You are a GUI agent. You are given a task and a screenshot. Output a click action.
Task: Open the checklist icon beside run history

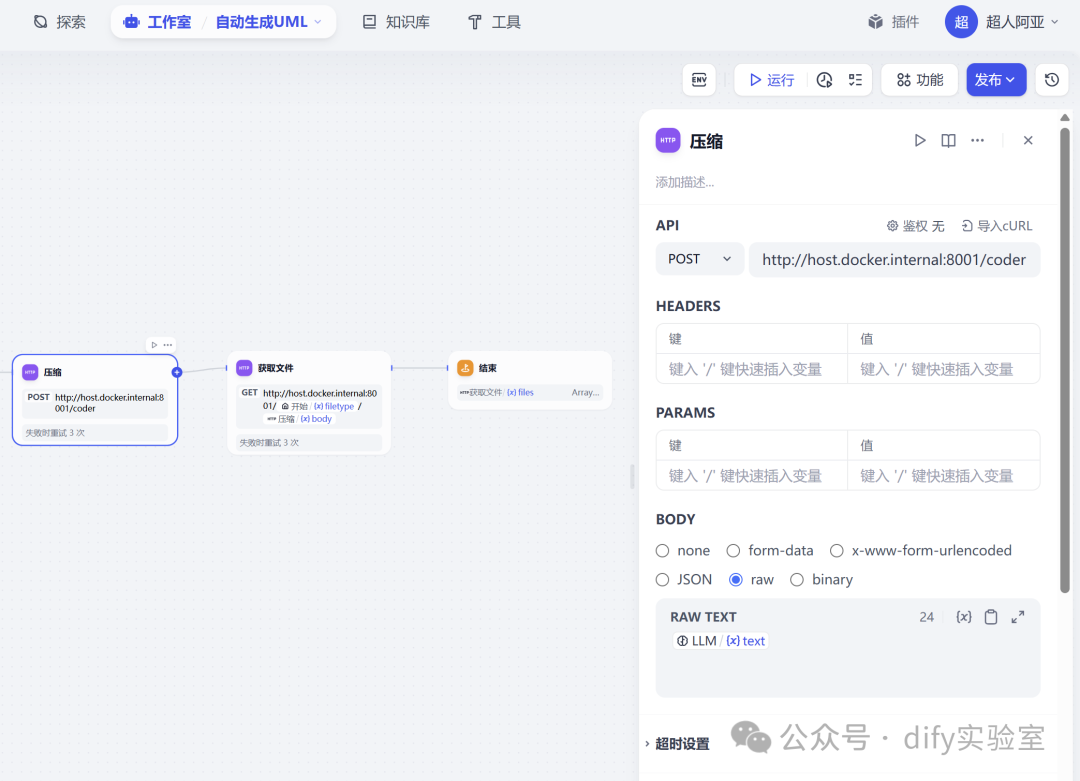click(x=855, y=80)
